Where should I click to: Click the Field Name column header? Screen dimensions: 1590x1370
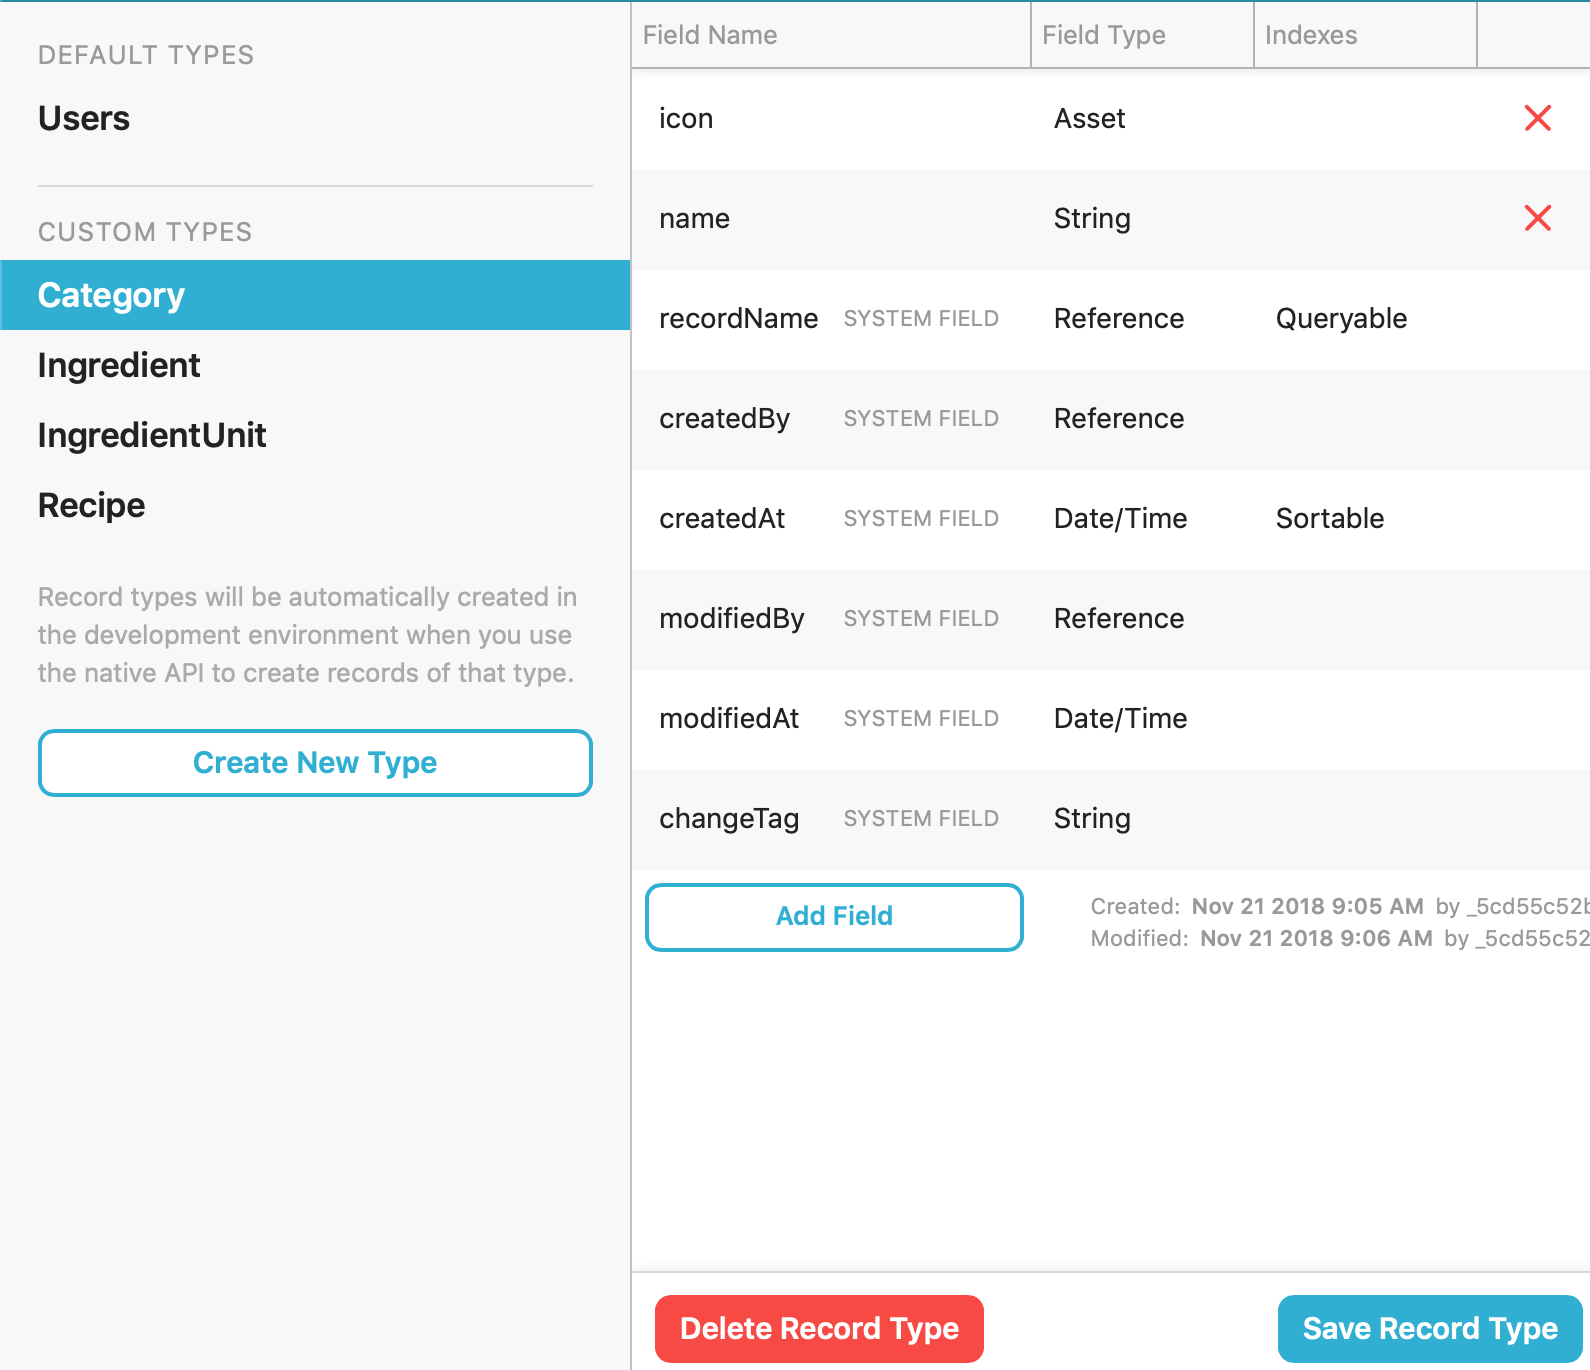click(x=710, y=35)
